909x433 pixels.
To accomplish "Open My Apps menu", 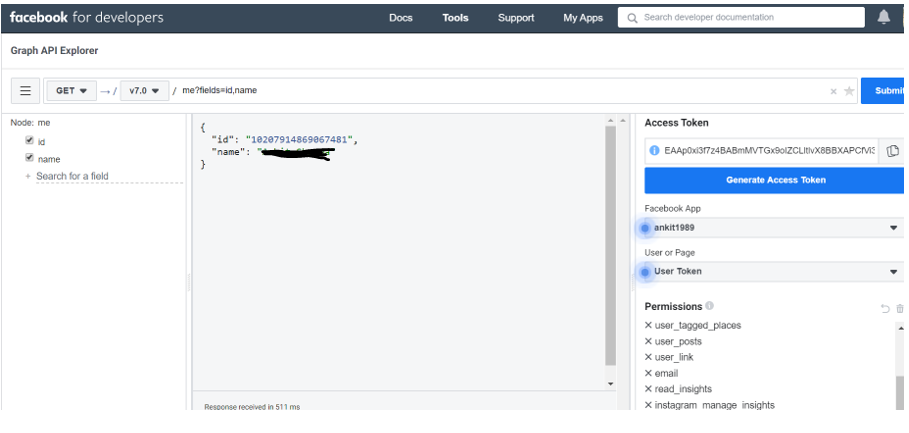I will pyautogui.click(x=583, y=18).
